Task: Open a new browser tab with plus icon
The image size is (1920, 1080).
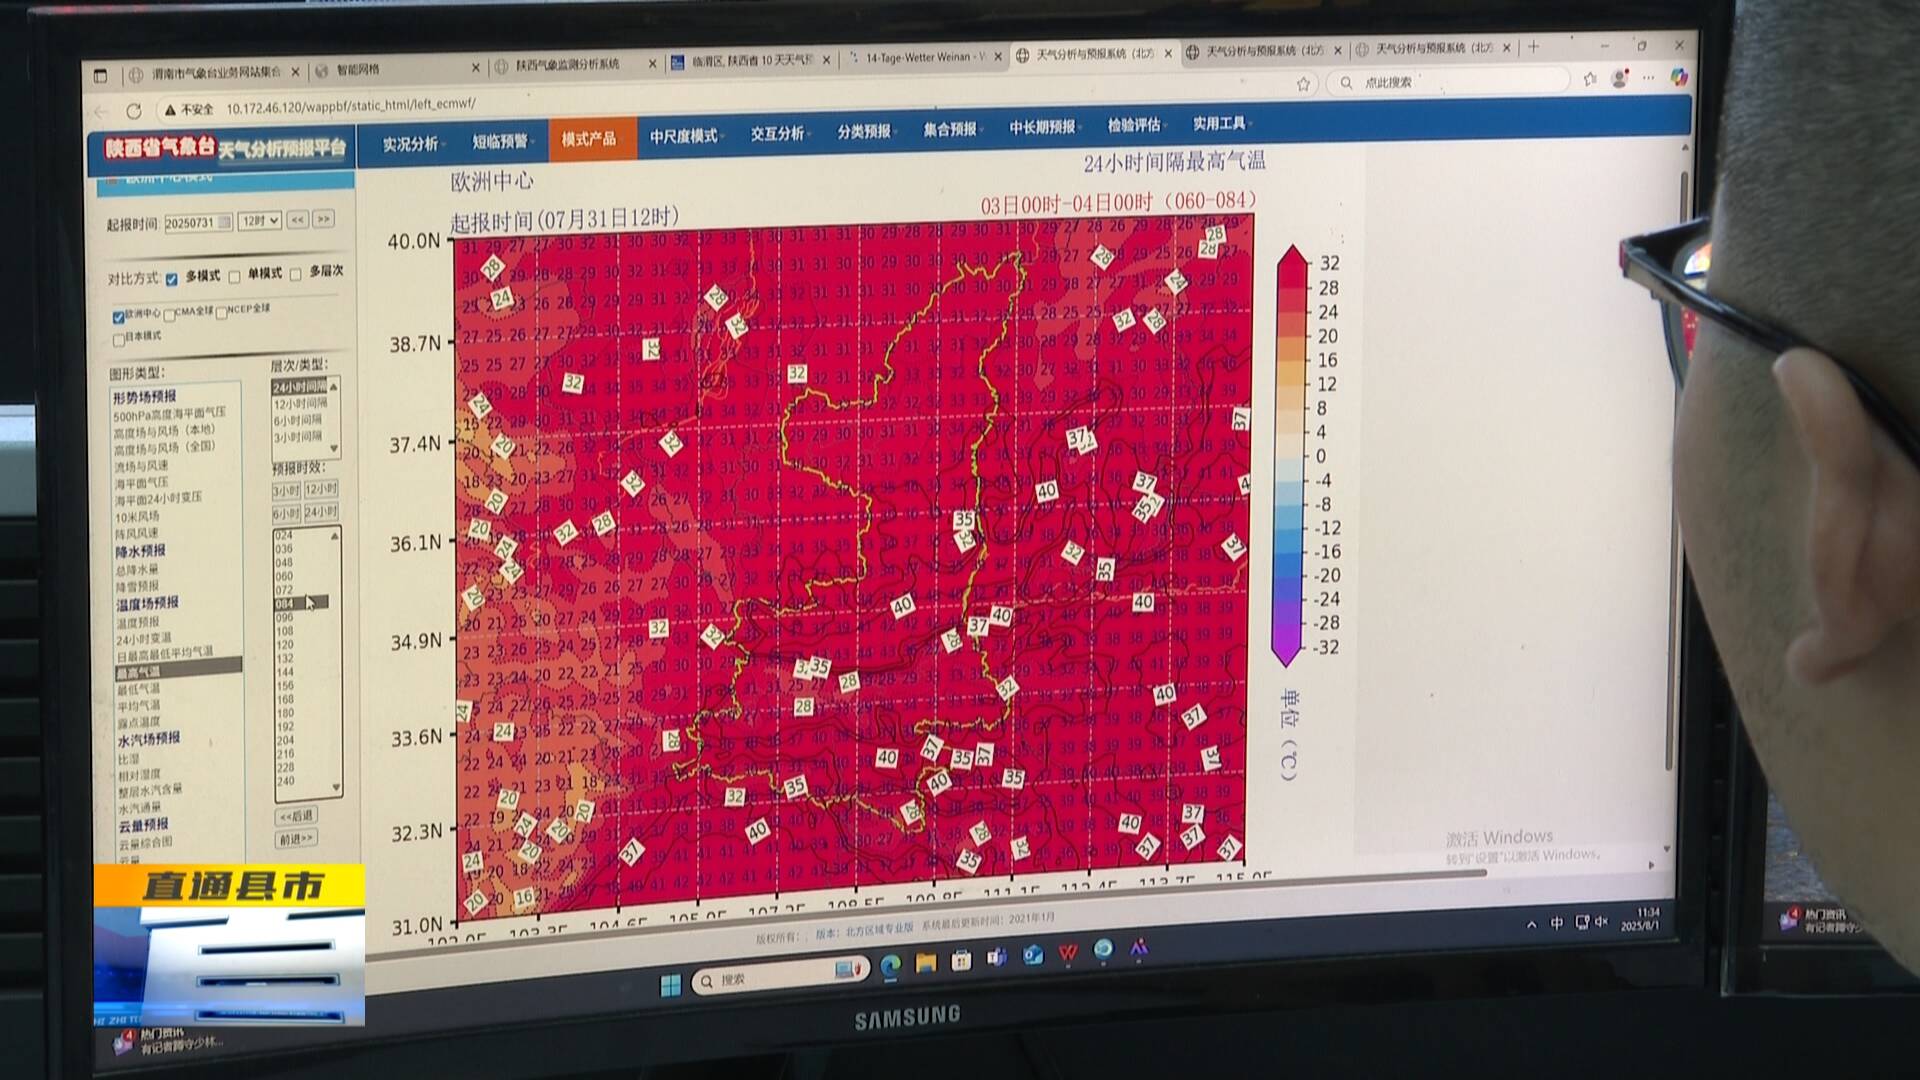Action: [1533, 47]
